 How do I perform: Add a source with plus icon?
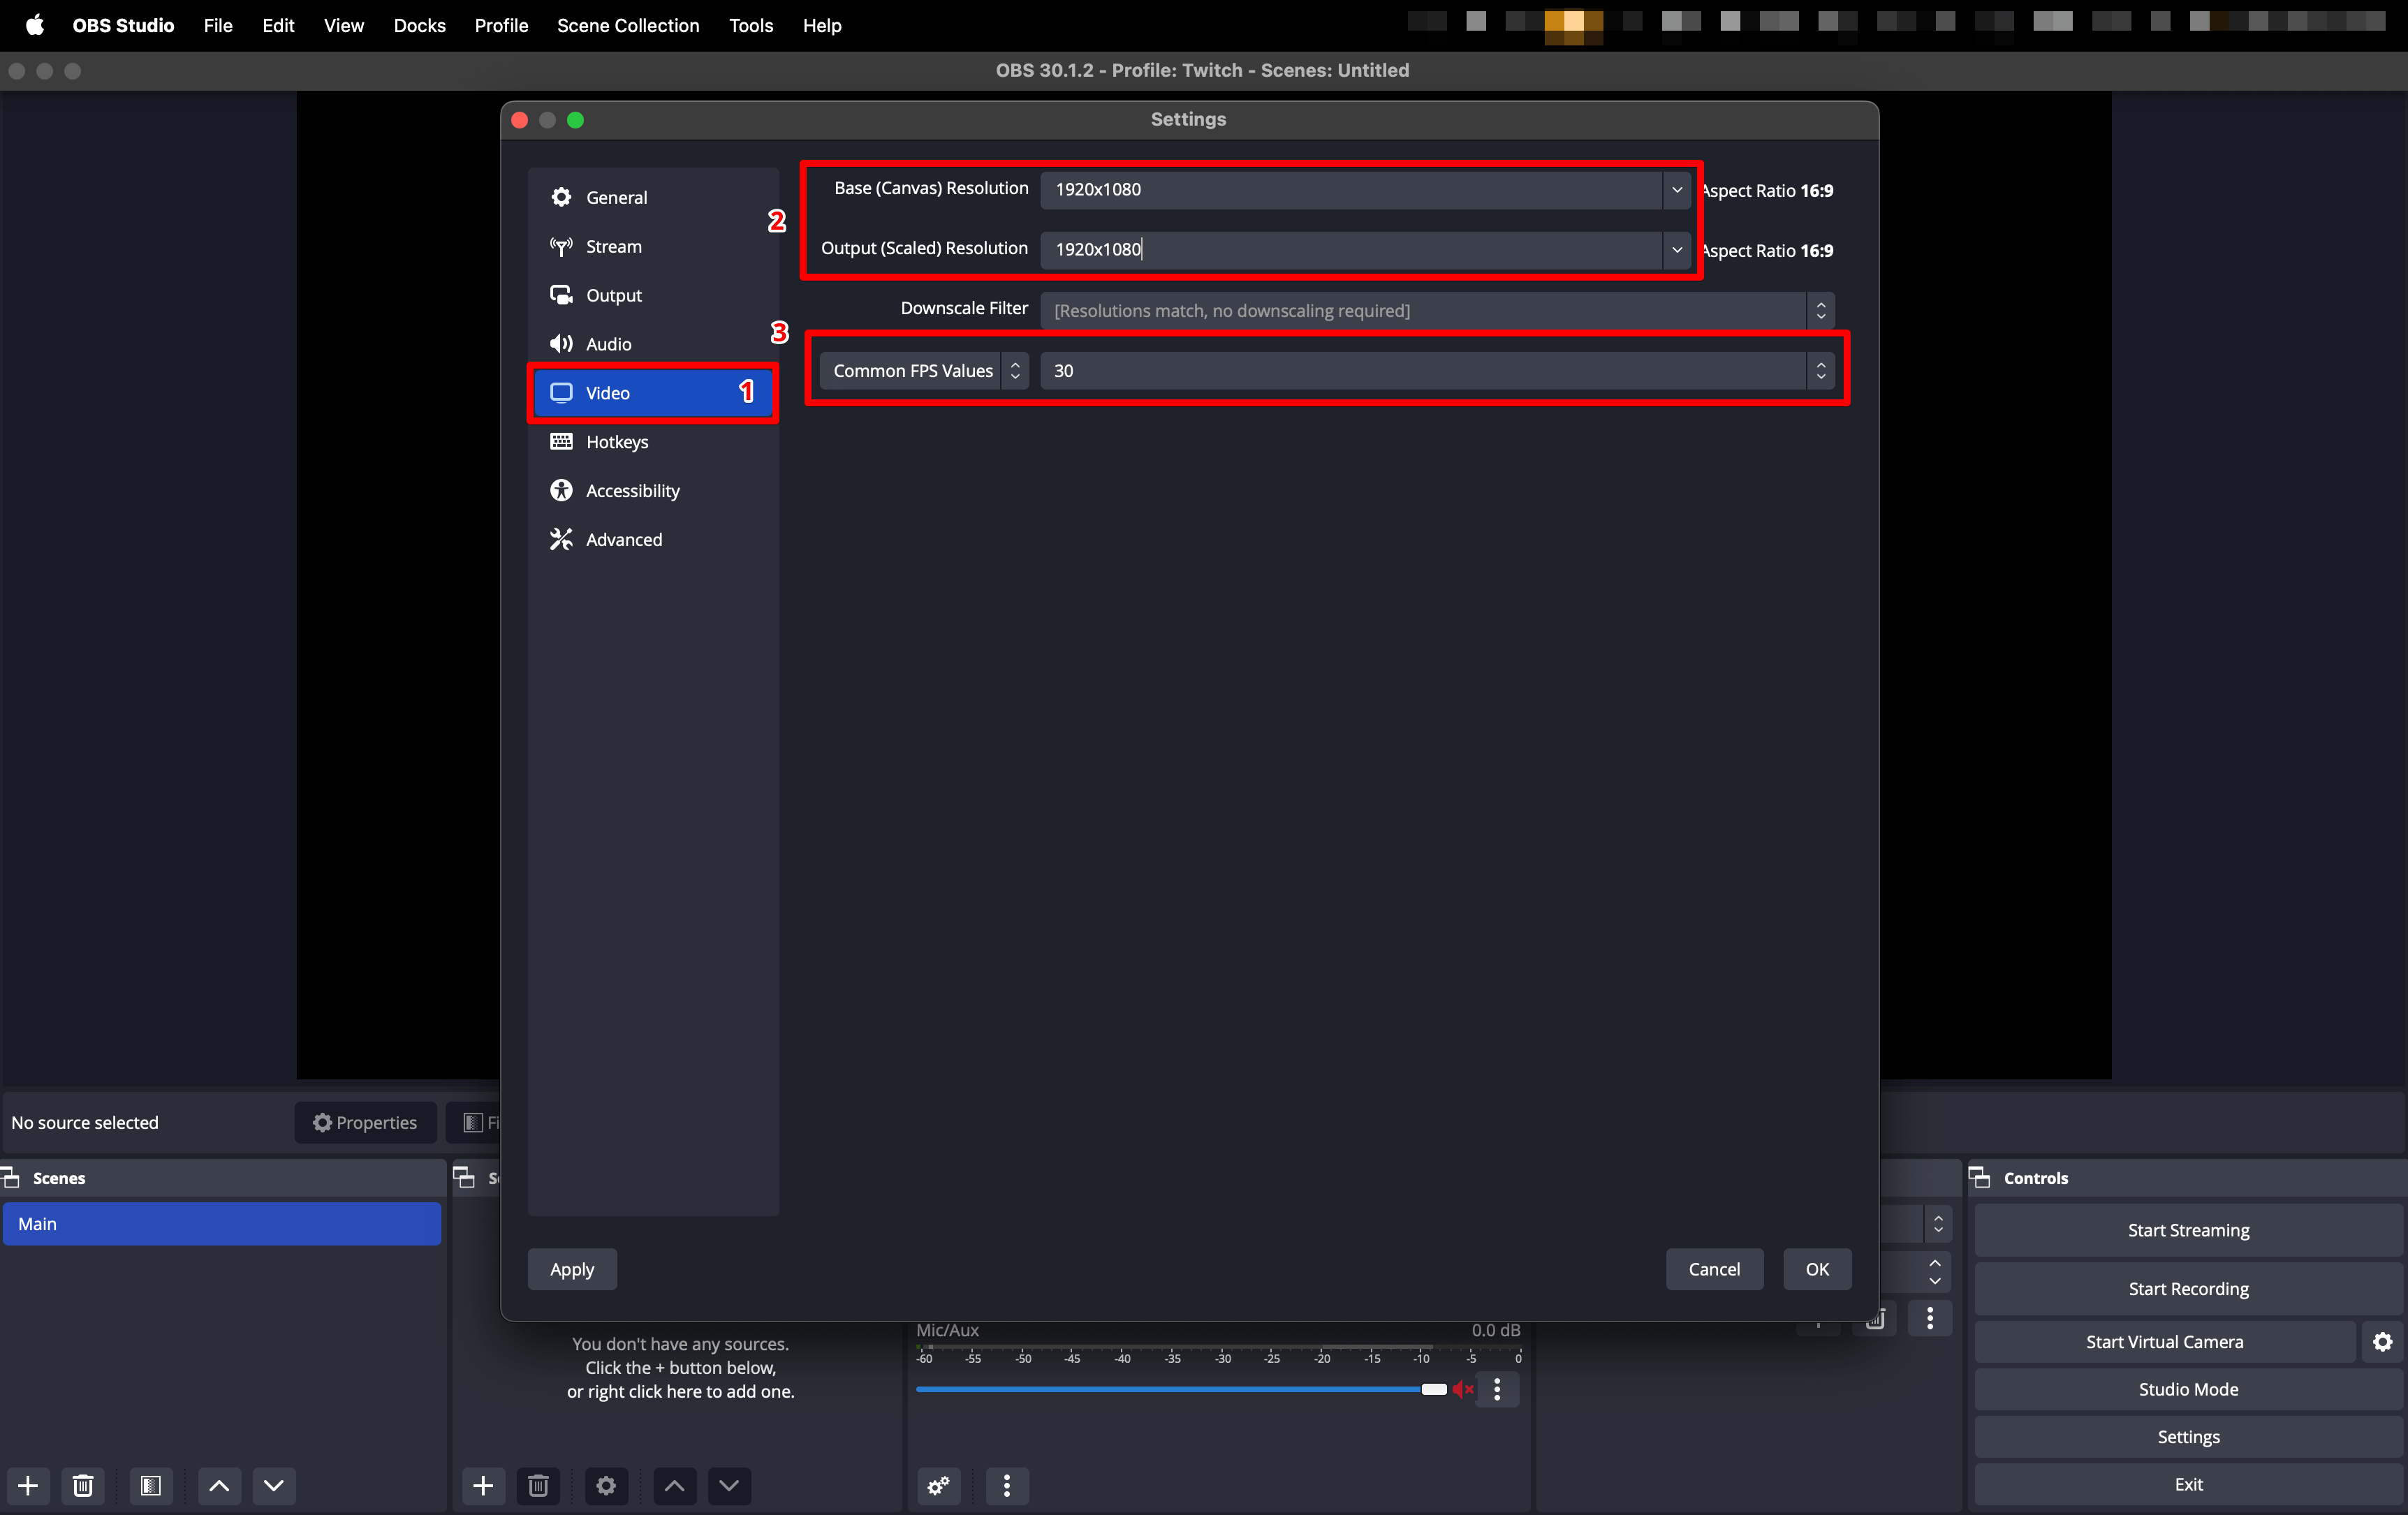coord(483,1485)
